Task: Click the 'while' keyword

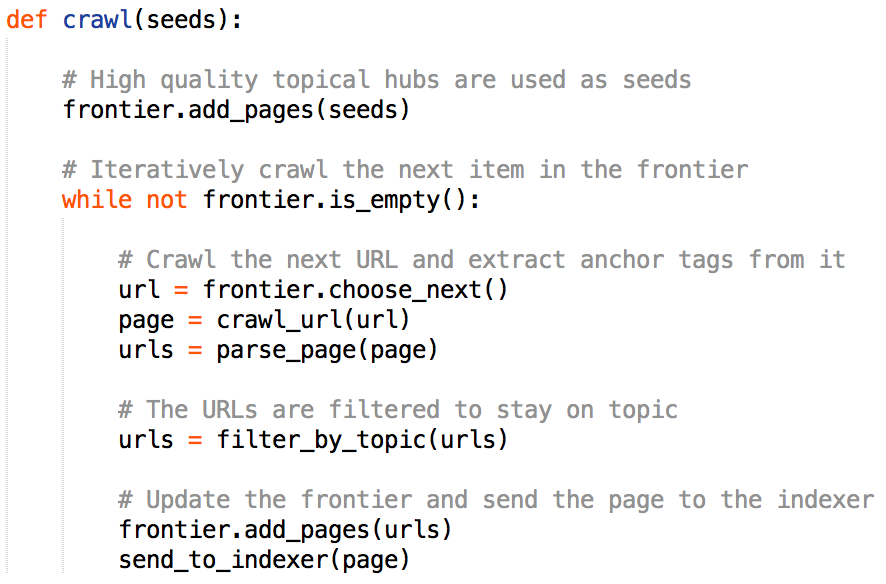Action: pyautogui.click(x=97, y=200)
